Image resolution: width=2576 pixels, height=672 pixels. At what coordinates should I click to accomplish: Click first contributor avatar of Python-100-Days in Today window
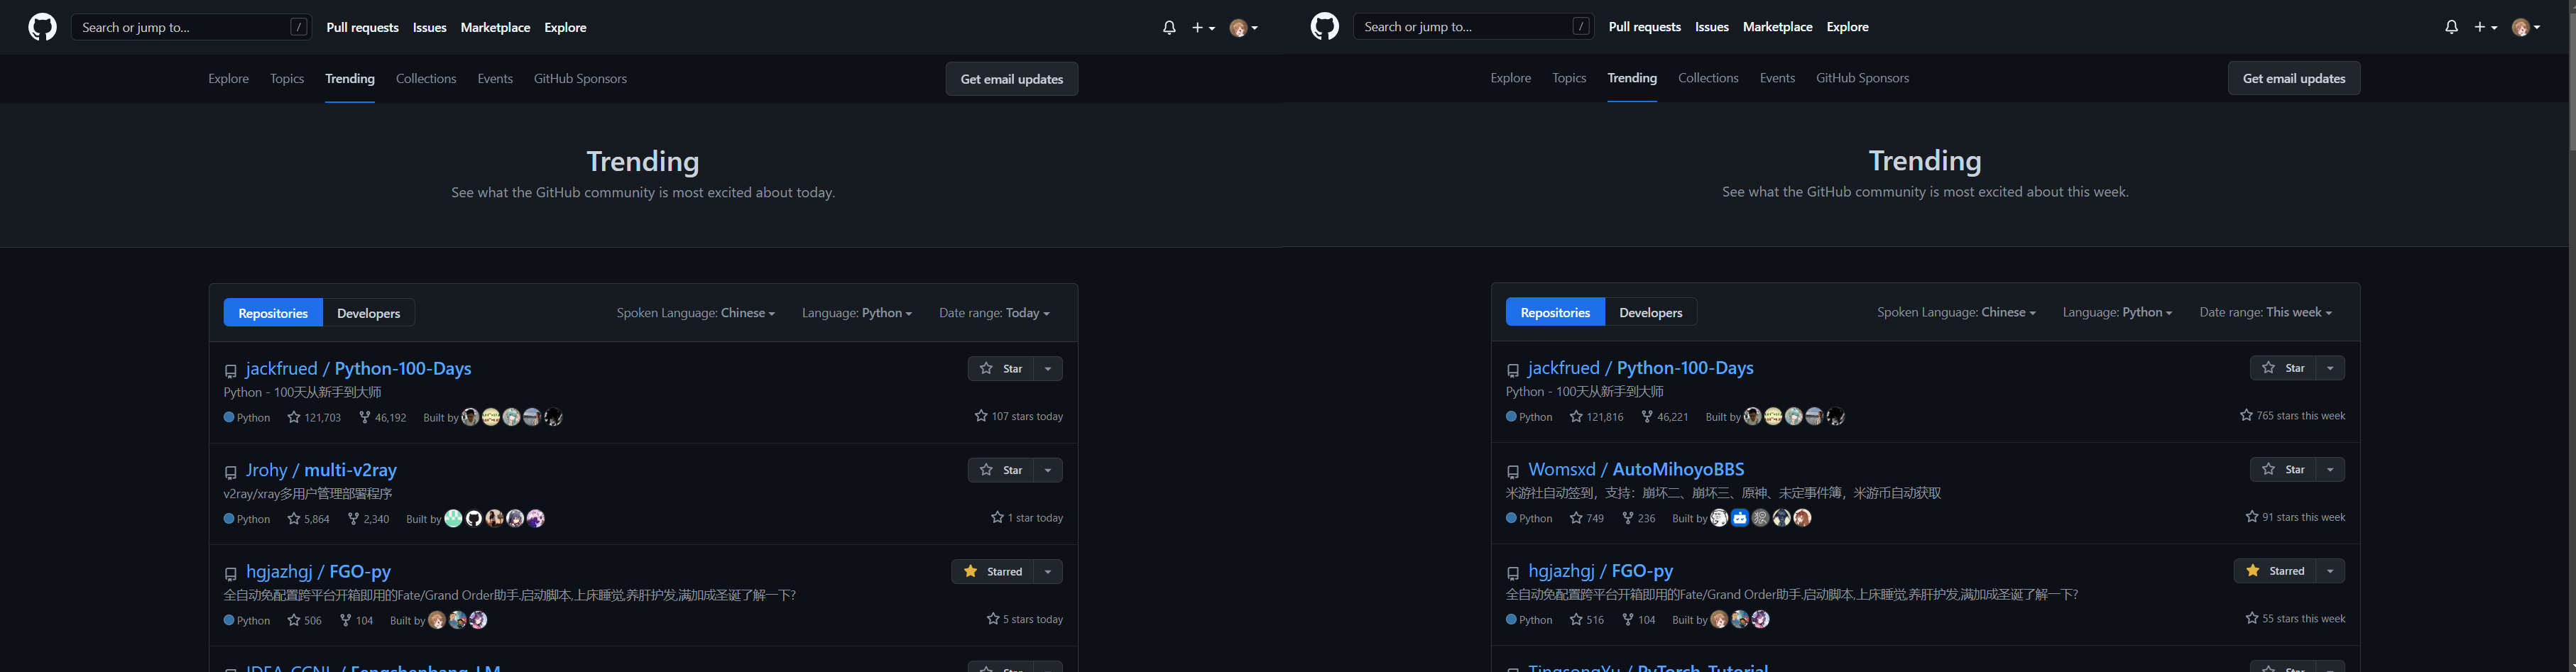470,416
